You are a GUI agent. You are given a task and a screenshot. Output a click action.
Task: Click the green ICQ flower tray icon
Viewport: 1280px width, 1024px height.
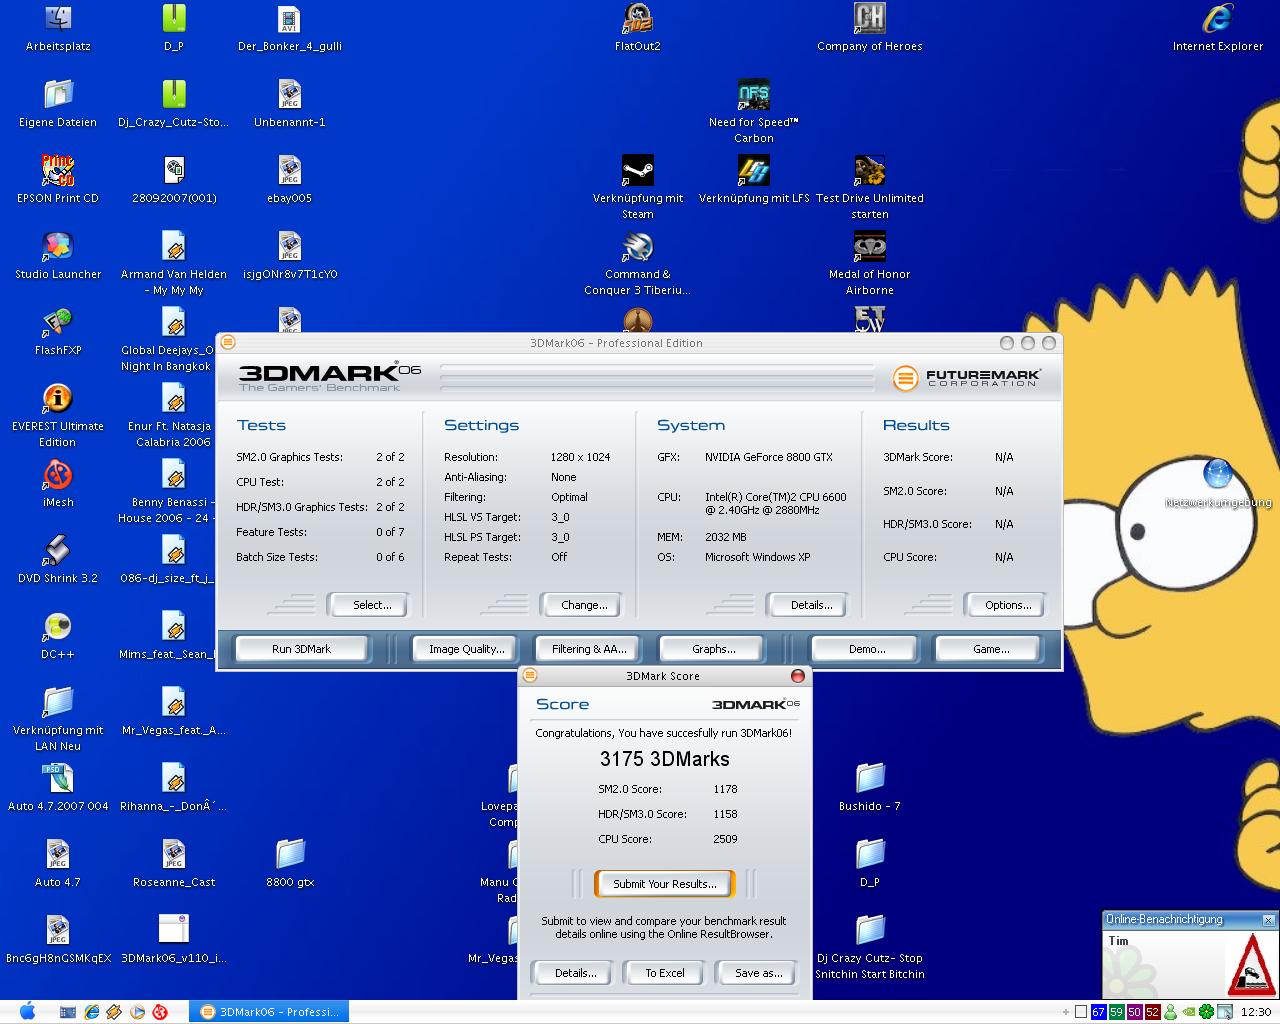point(1207,1012)
